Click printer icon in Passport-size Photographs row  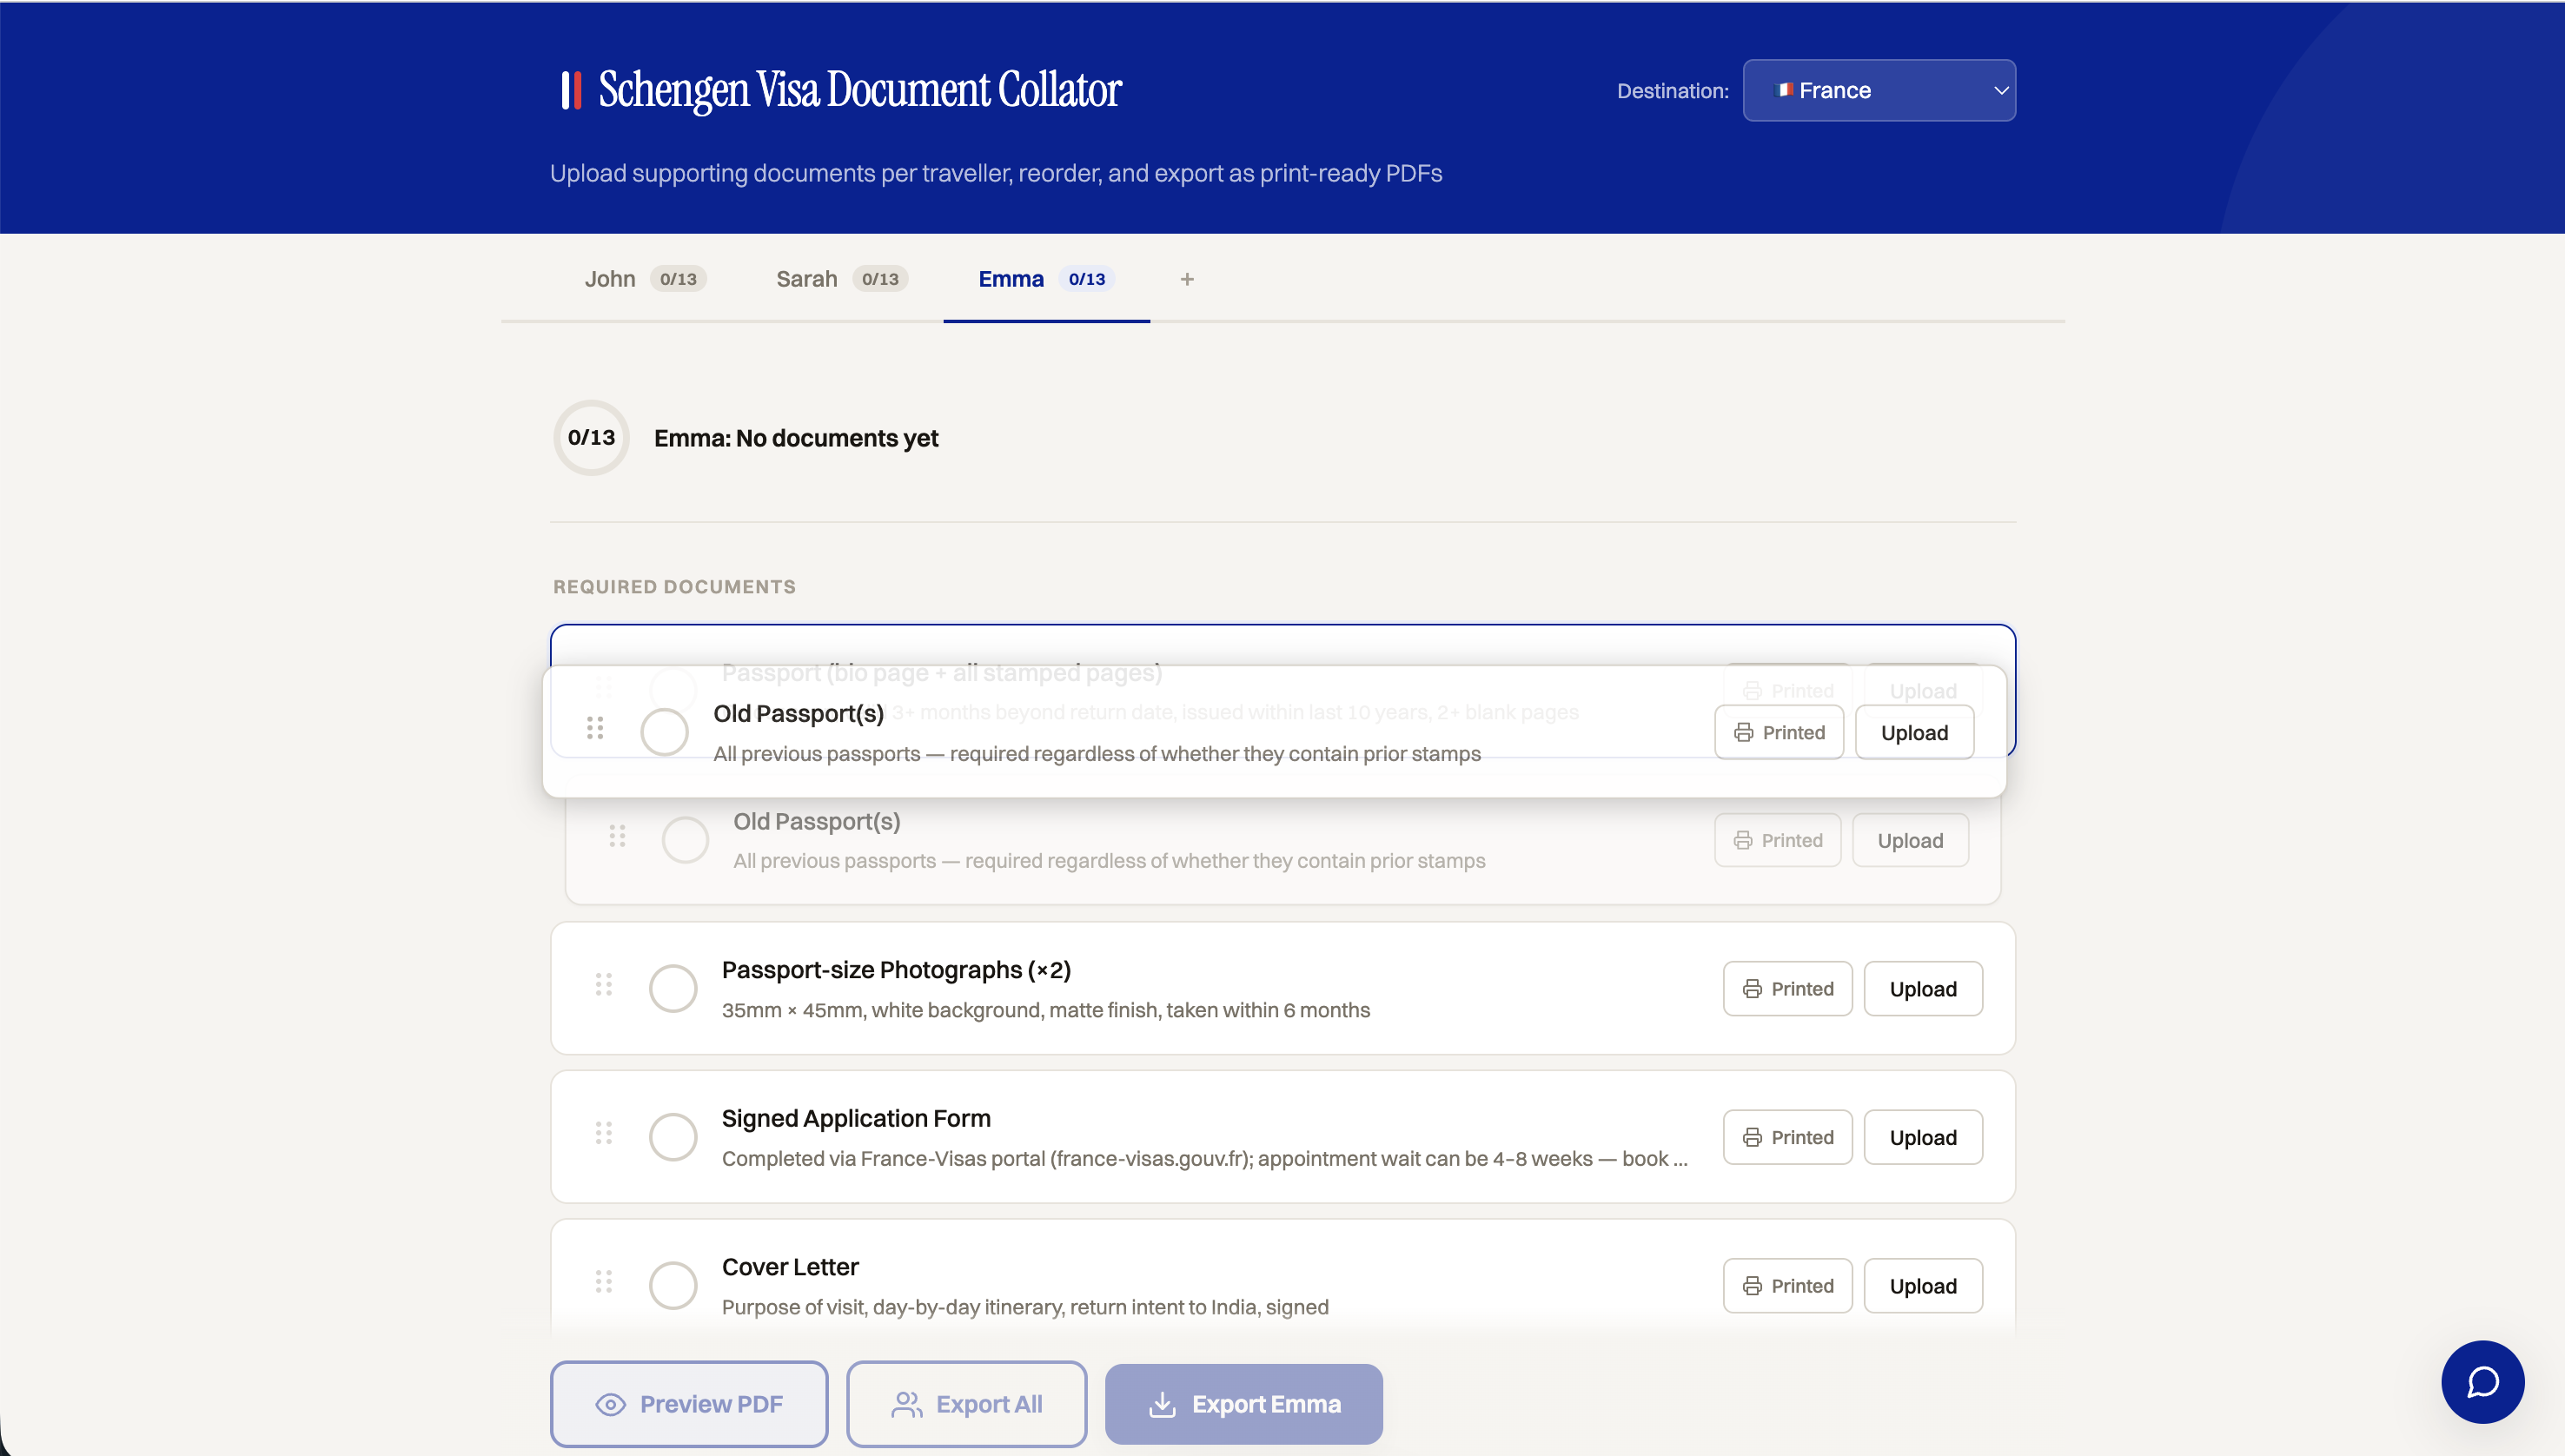point(1752,989)
